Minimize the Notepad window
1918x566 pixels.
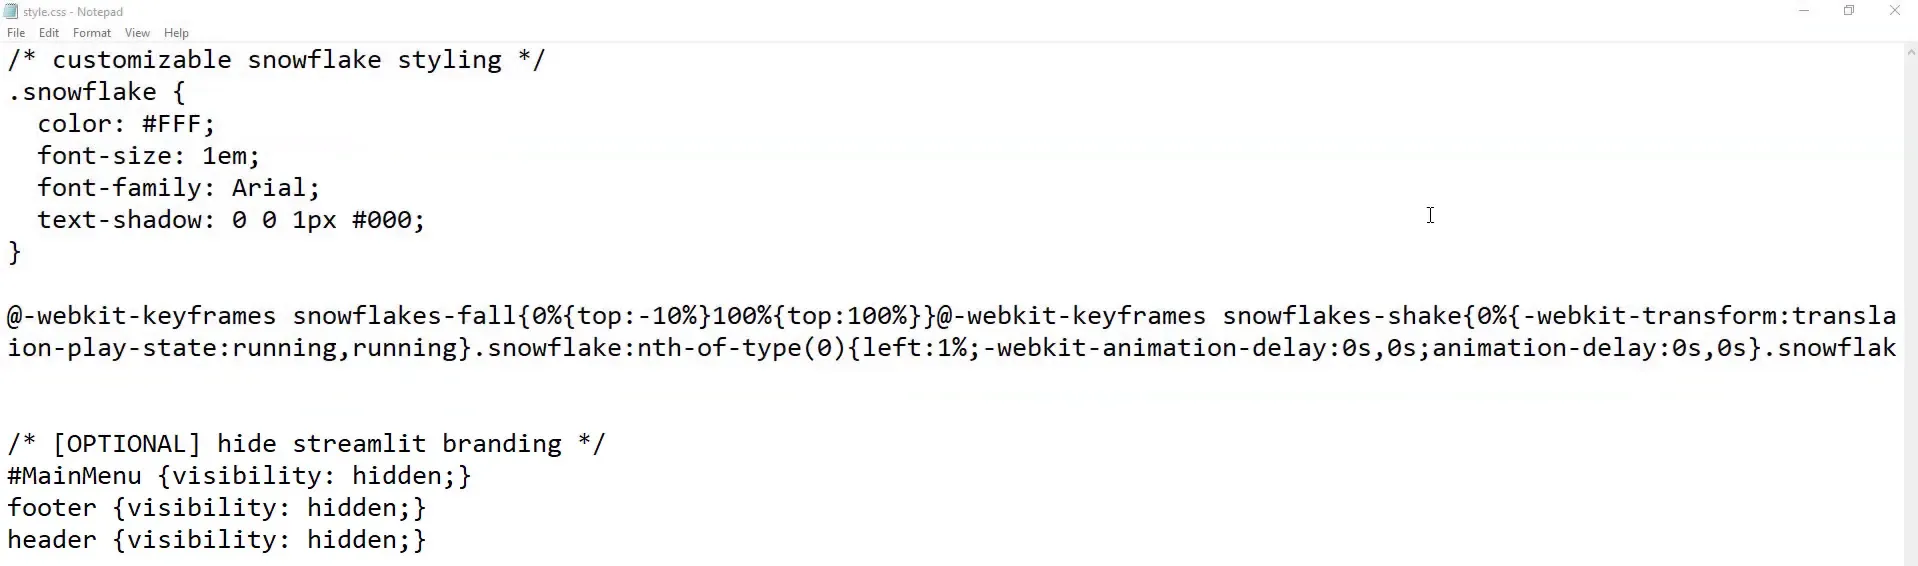[x=1804, y=11]
